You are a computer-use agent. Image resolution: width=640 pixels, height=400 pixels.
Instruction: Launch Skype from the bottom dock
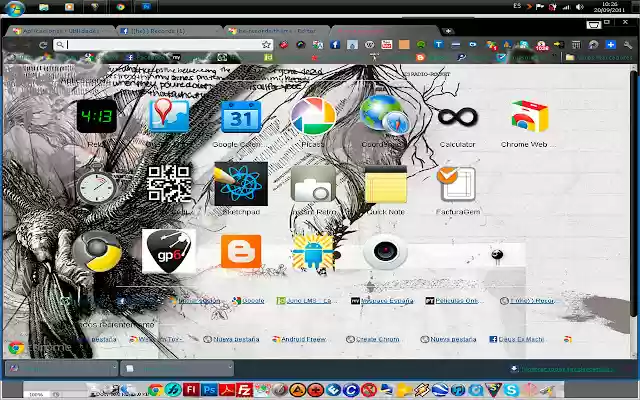(x=511, y=390)
